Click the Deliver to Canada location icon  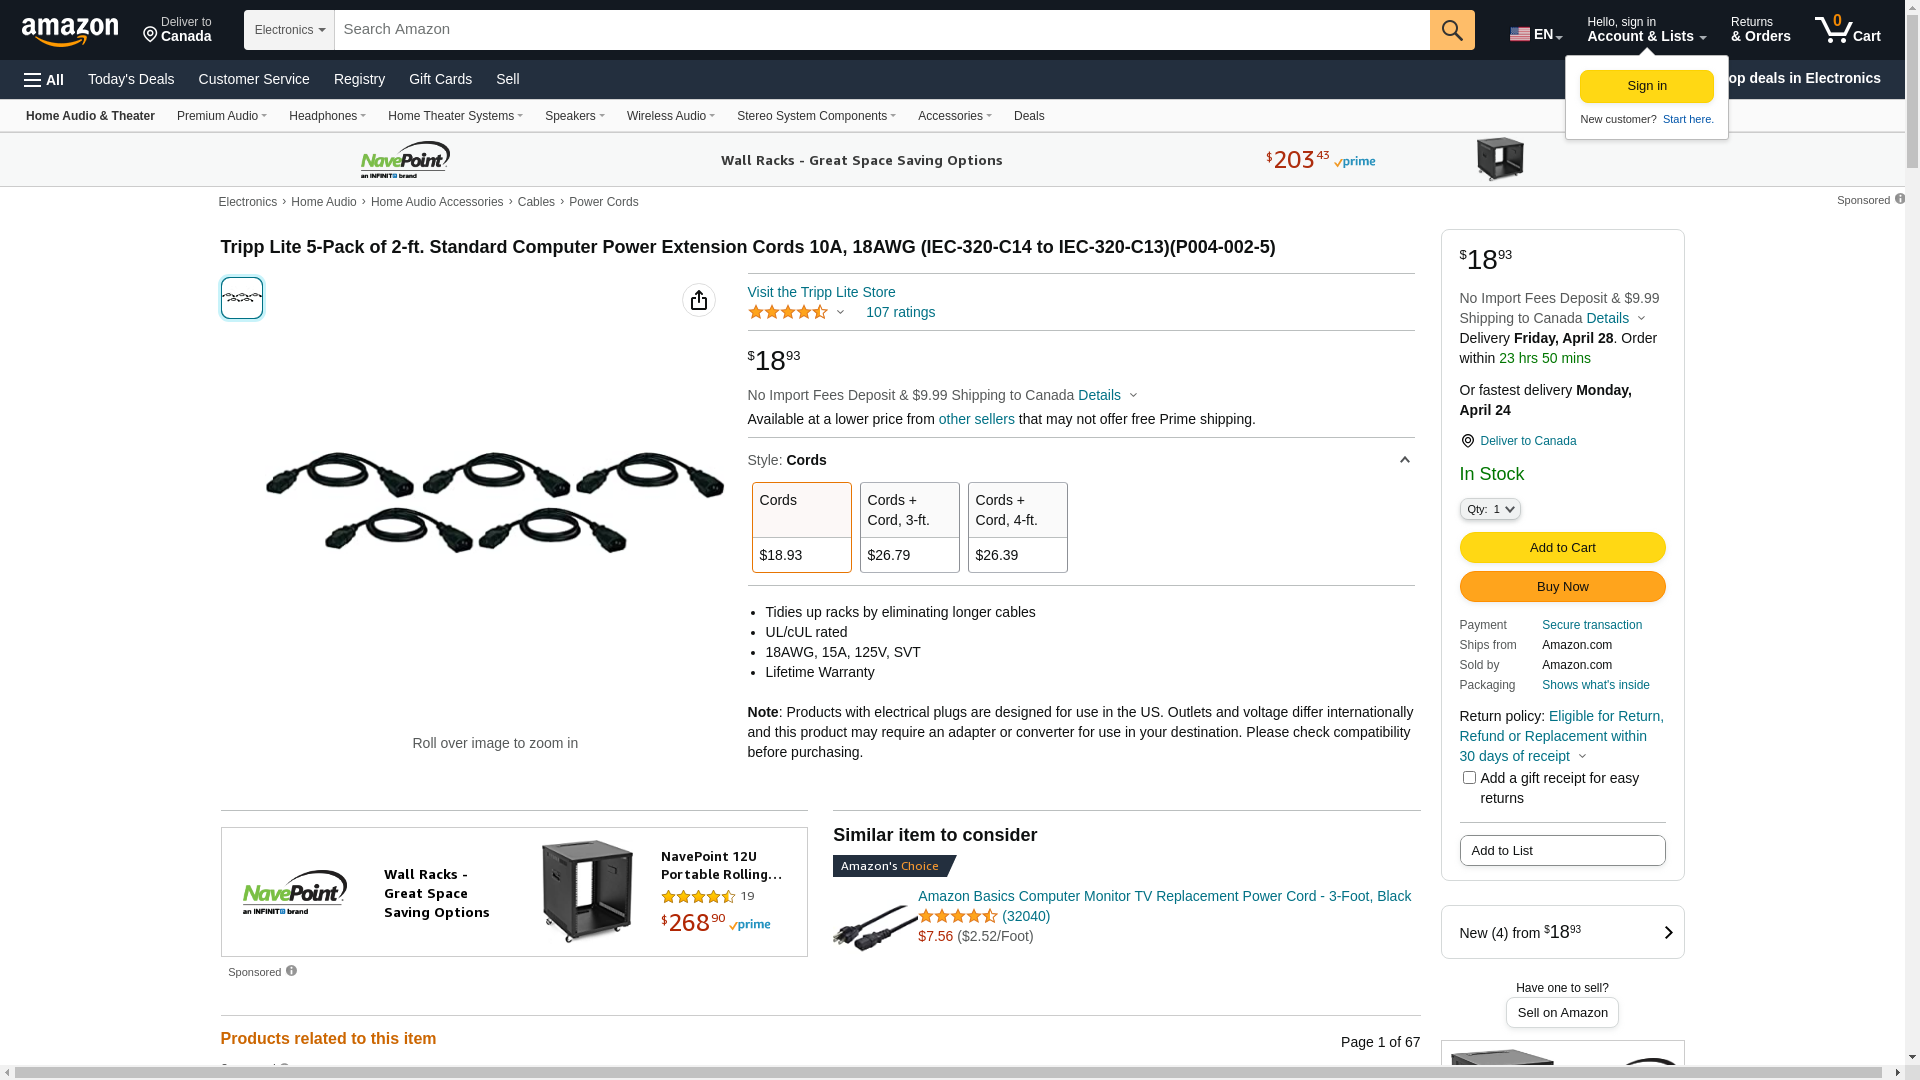point(151,35)
